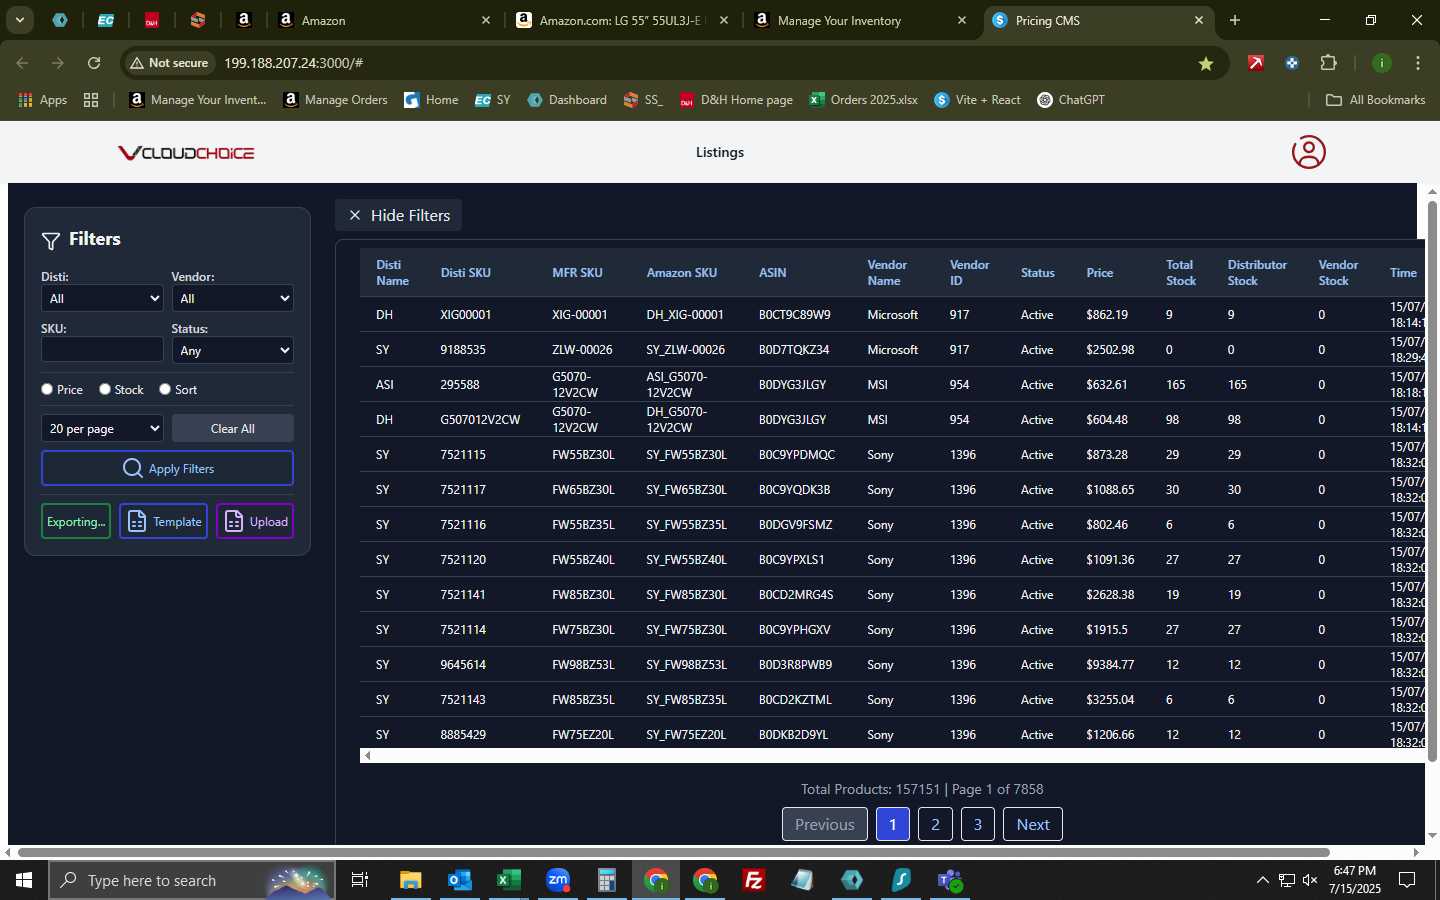Select the Stock radio button
1440x900 pixels.
tap(105, 389)
